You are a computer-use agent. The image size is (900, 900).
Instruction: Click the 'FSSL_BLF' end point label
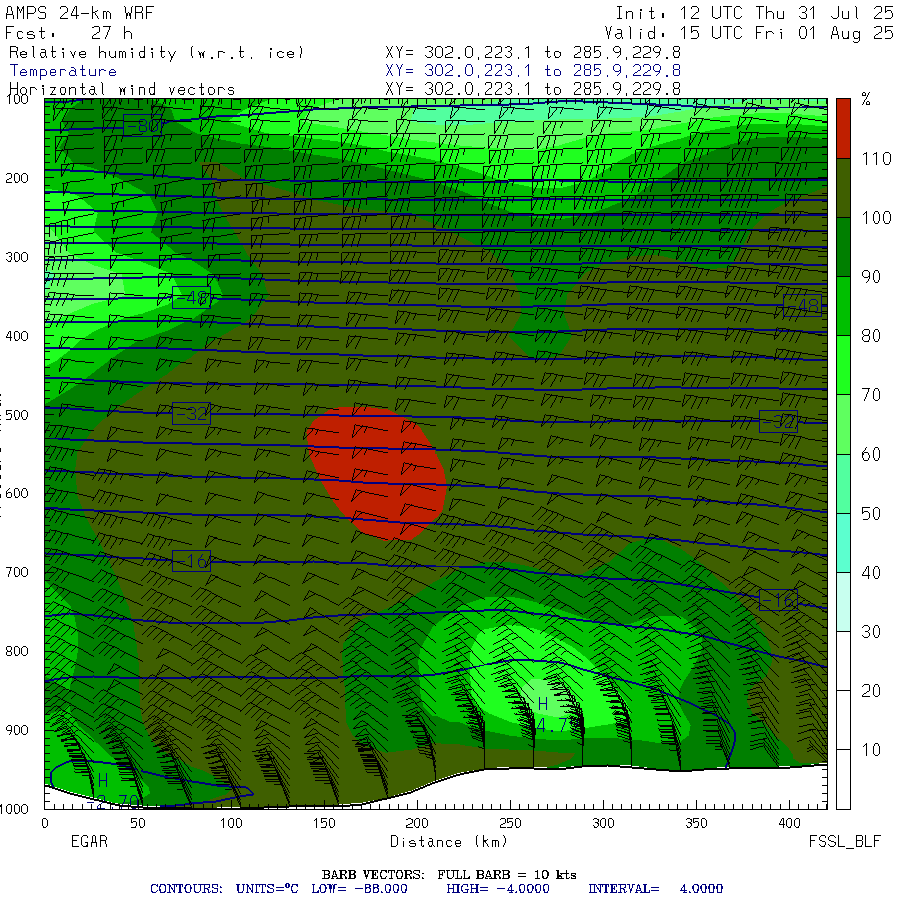click(x=844, y=841)
